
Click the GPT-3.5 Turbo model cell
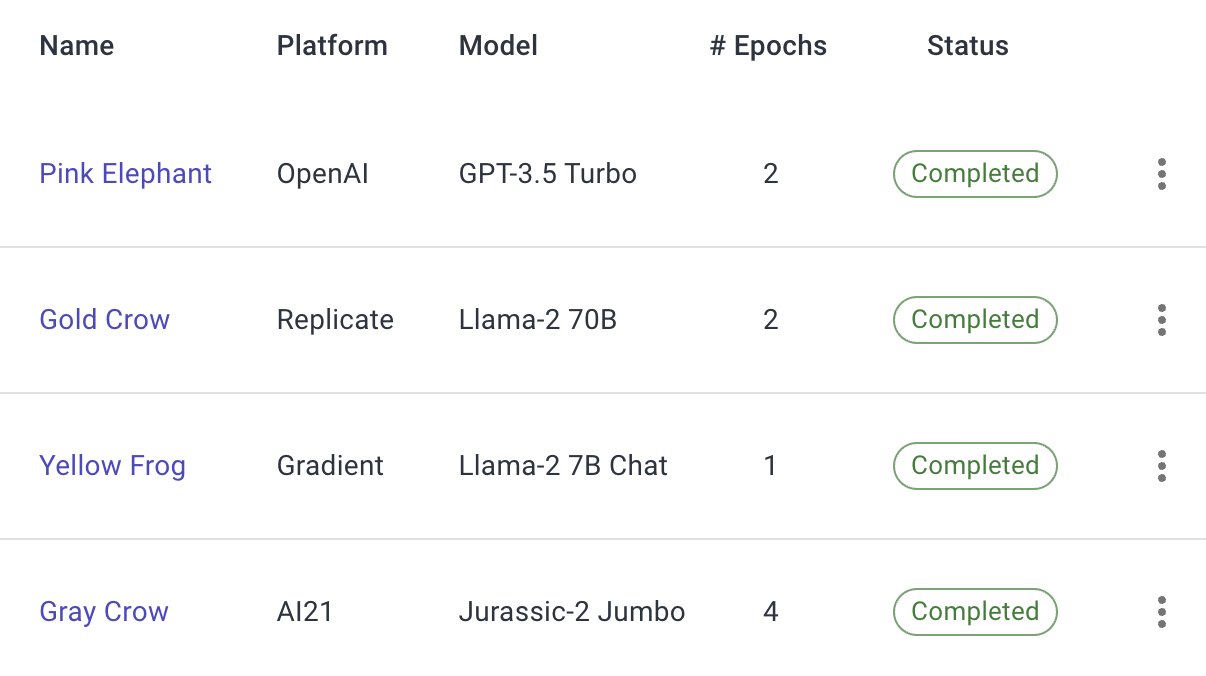click(x=547, y=174)
